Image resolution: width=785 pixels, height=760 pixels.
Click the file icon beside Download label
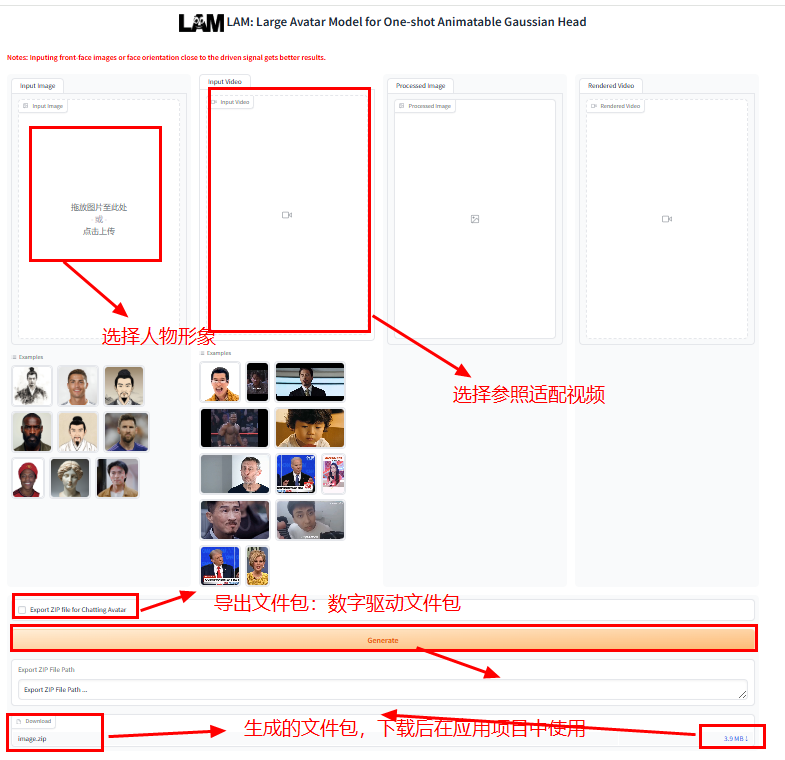point(19,721)
